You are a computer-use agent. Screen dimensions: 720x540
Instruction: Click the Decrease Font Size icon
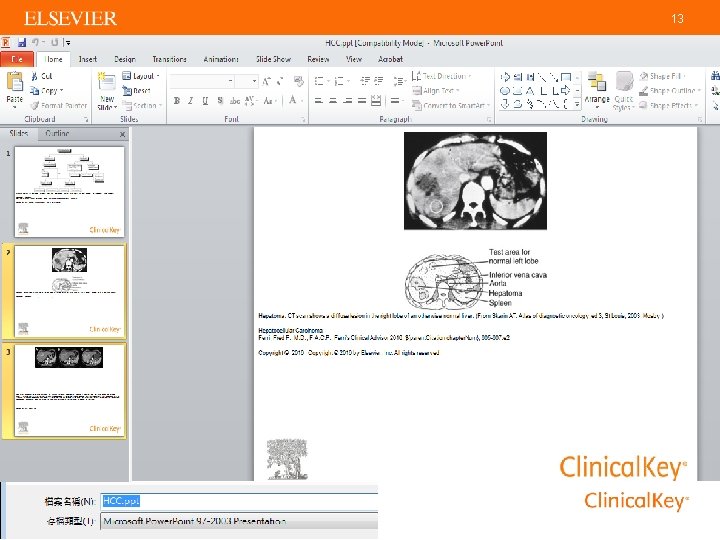click(280, 81)
